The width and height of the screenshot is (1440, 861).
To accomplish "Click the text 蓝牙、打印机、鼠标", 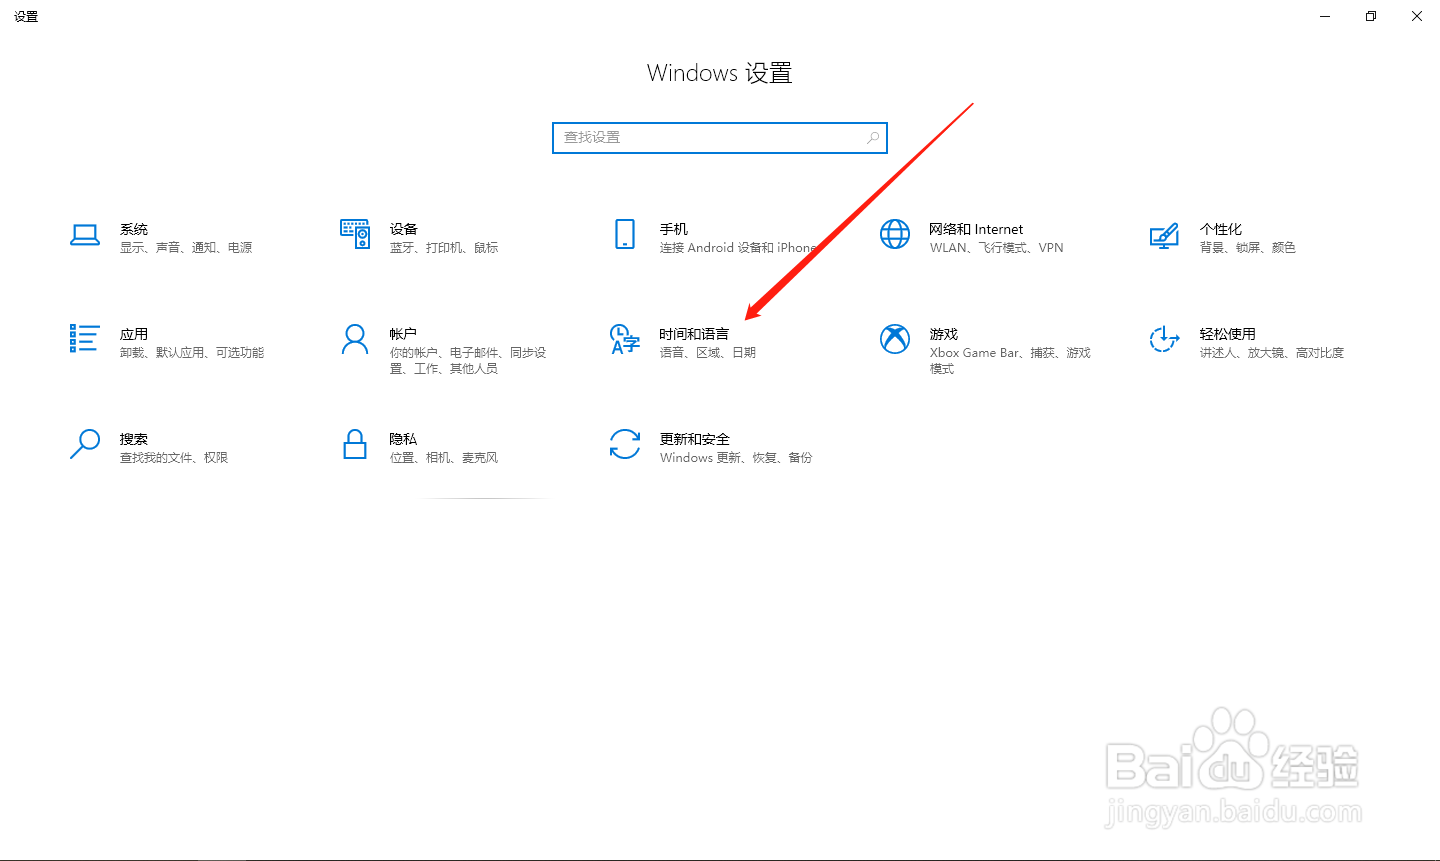I will [444, 248].
